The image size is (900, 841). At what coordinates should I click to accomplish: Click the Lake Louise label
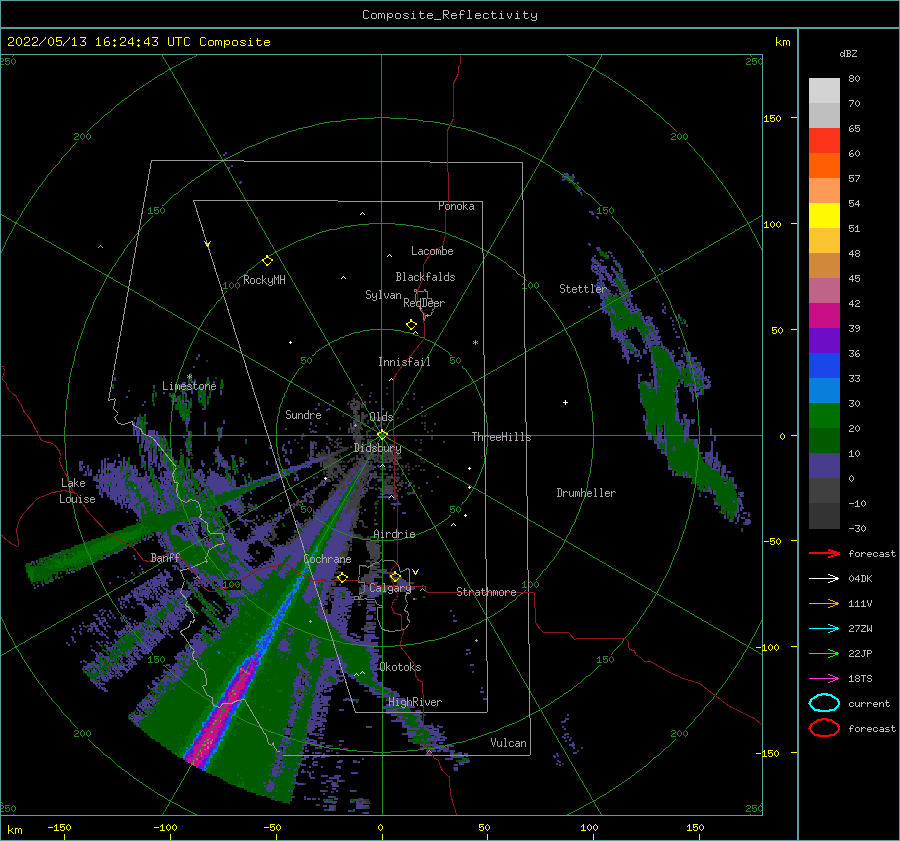77,491
